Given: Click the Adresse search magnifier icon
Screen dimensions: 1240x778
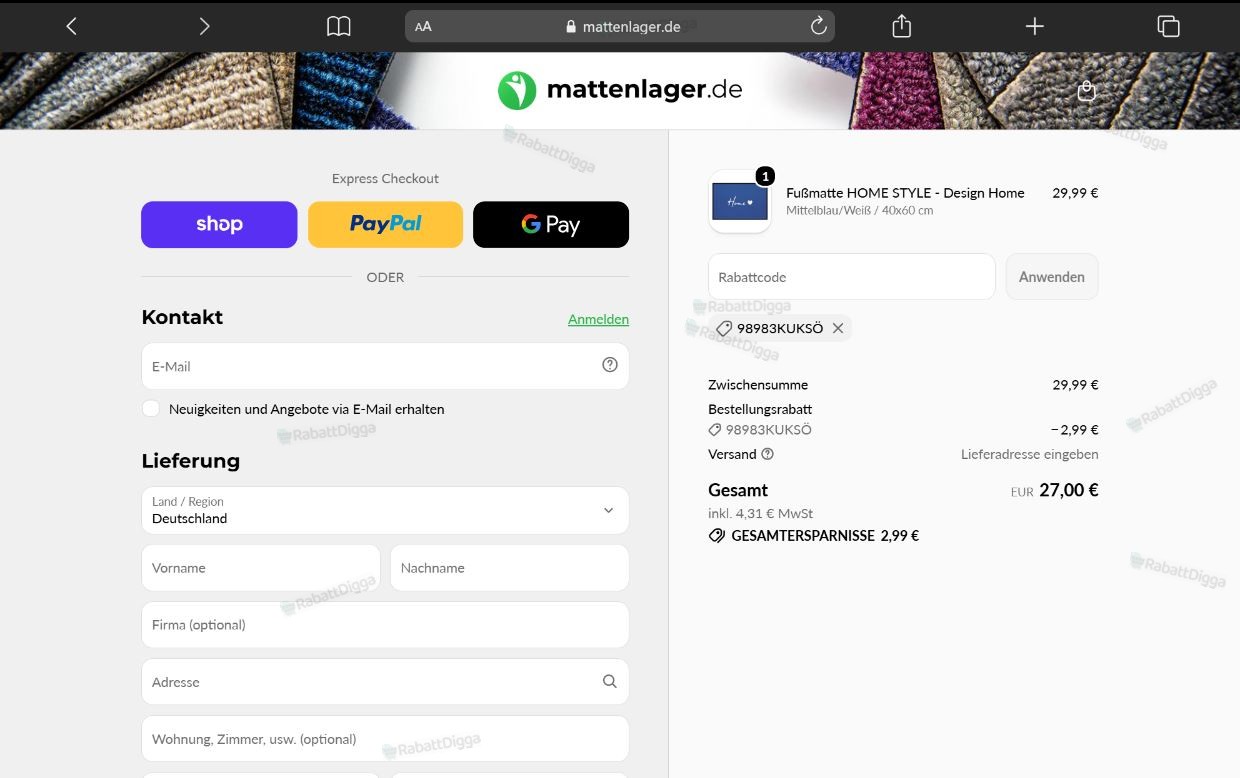Looking at the screenshot, I should tap(610, 681).
